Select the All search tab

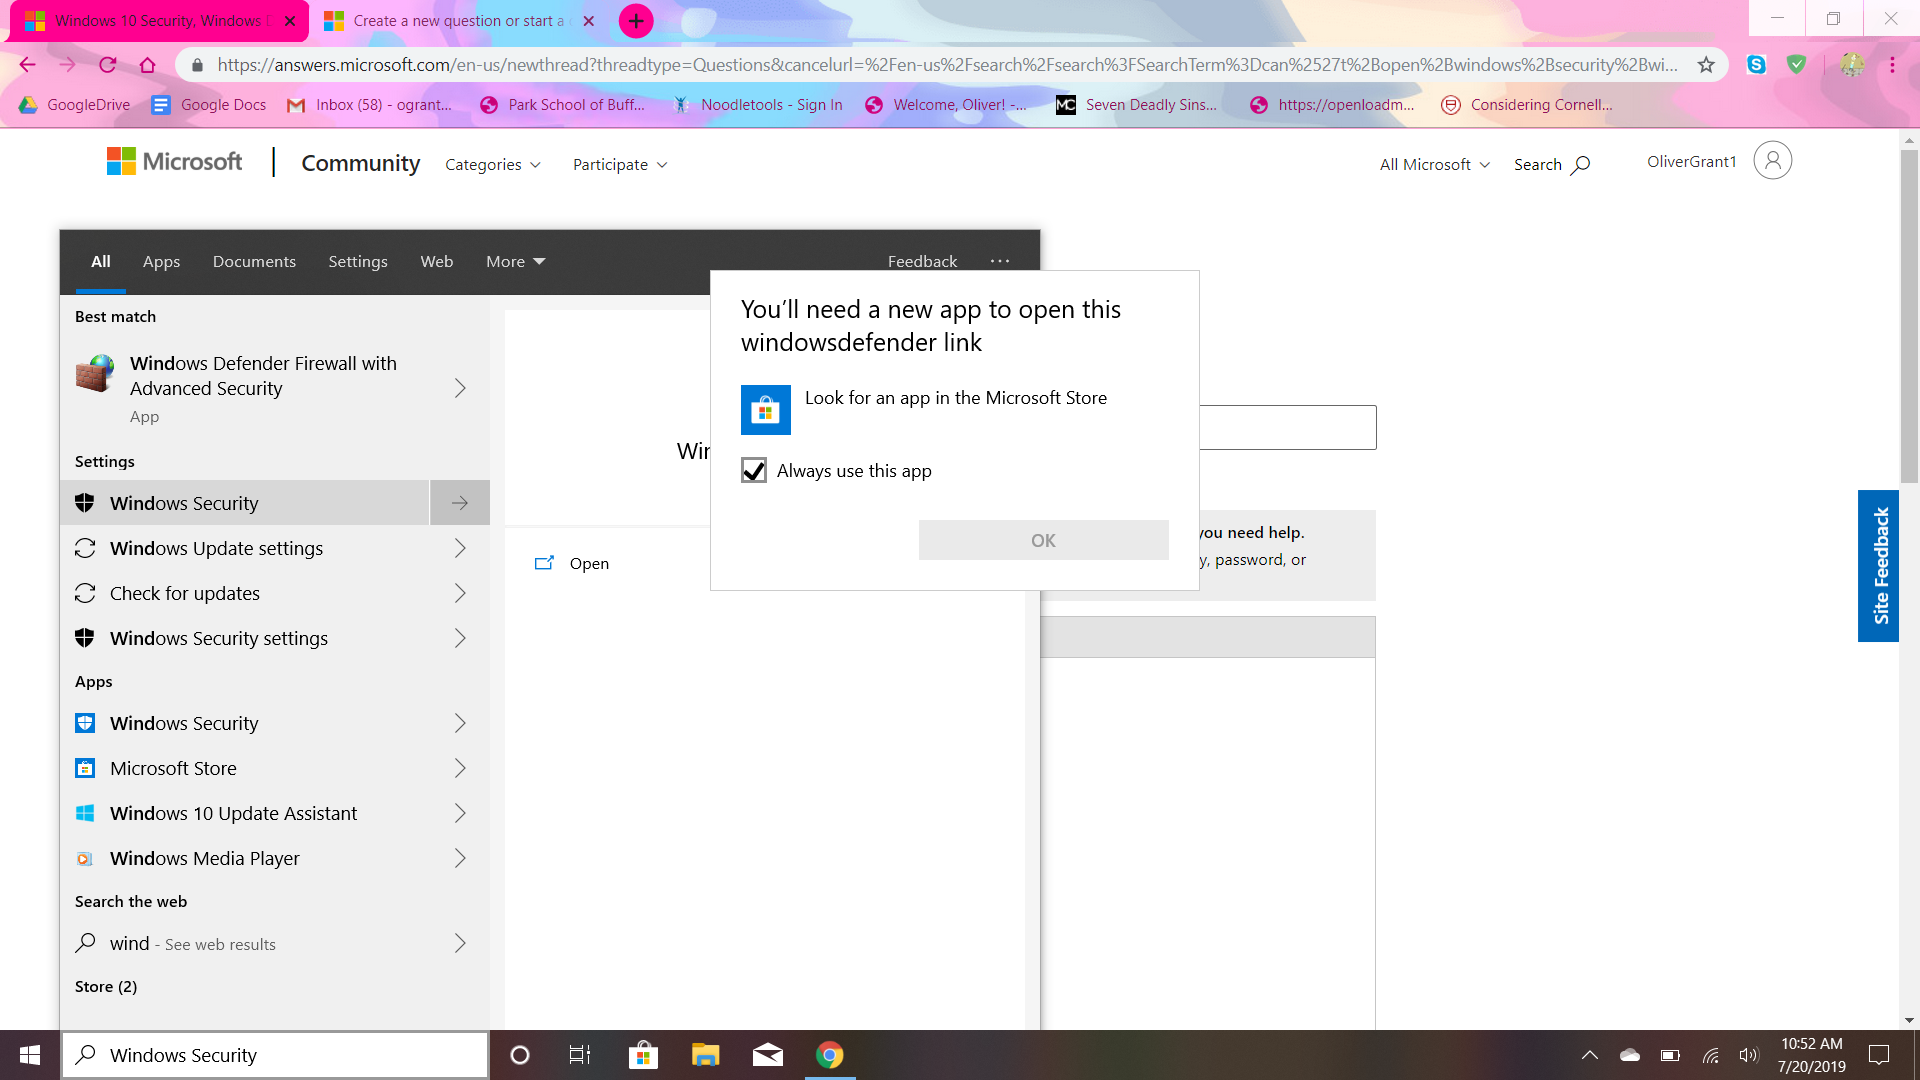(x=101, y=261)
